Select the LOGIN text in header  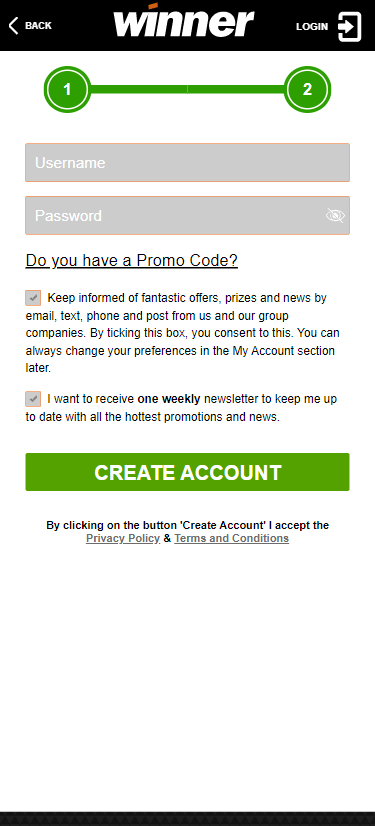click(x=312, y=26)
